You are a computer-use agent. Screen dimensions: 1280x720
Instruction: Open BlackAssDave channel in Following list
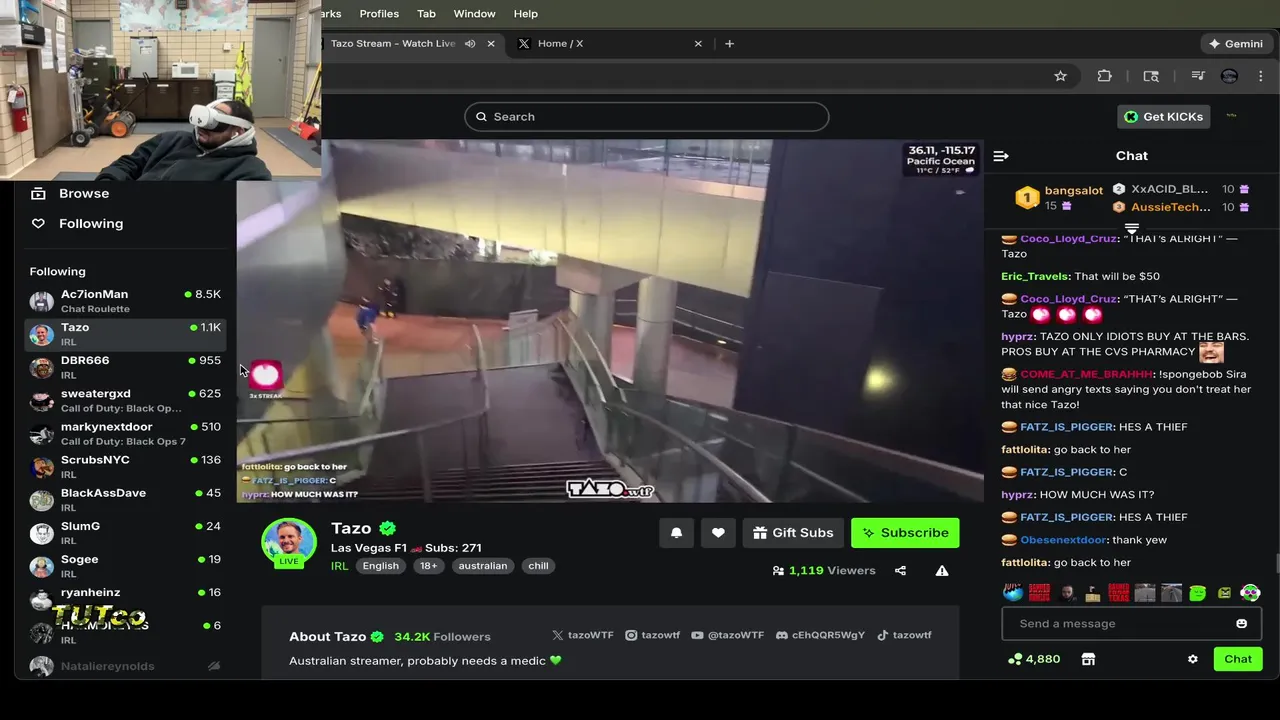pos(125,499)
